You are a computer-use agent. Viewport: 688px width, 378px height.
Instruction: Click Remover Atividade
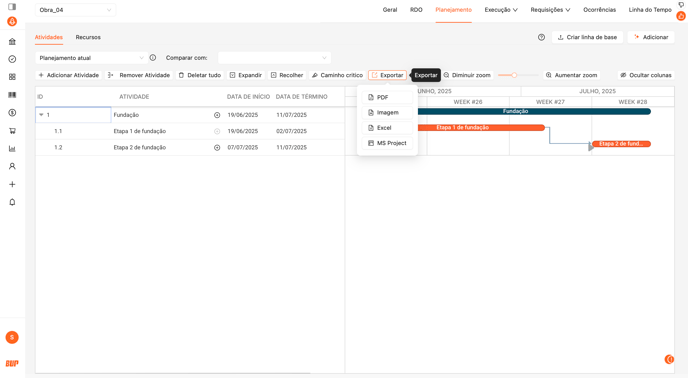click(x=139, y=75)
